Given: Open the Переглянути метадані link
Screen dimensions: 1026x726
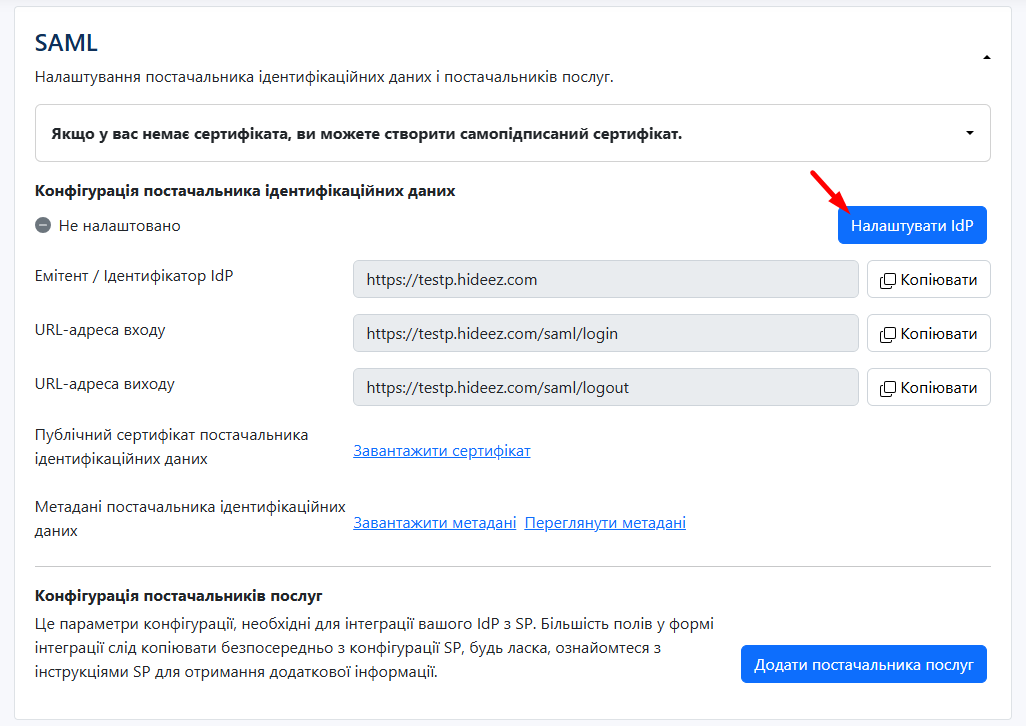Looking at the screenshot, I should pyautogui.click(x=605, y=523).
